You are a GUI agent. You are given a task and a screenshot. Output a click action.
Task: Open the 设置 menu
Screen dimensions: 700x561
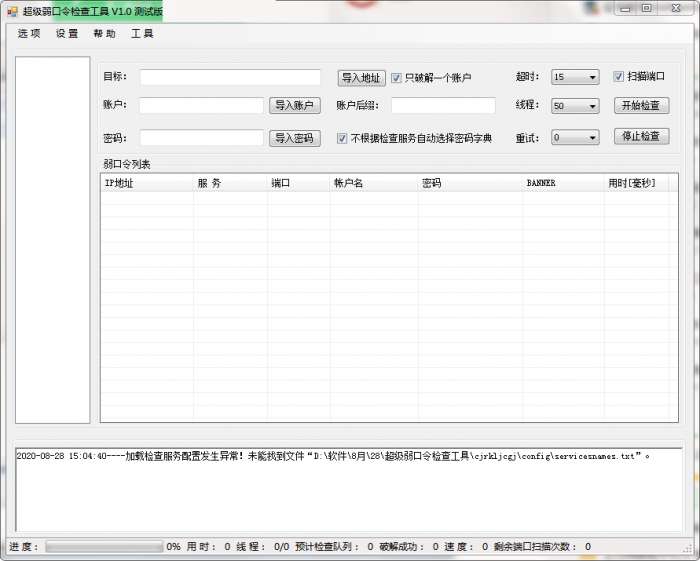[x=67, y=33]
